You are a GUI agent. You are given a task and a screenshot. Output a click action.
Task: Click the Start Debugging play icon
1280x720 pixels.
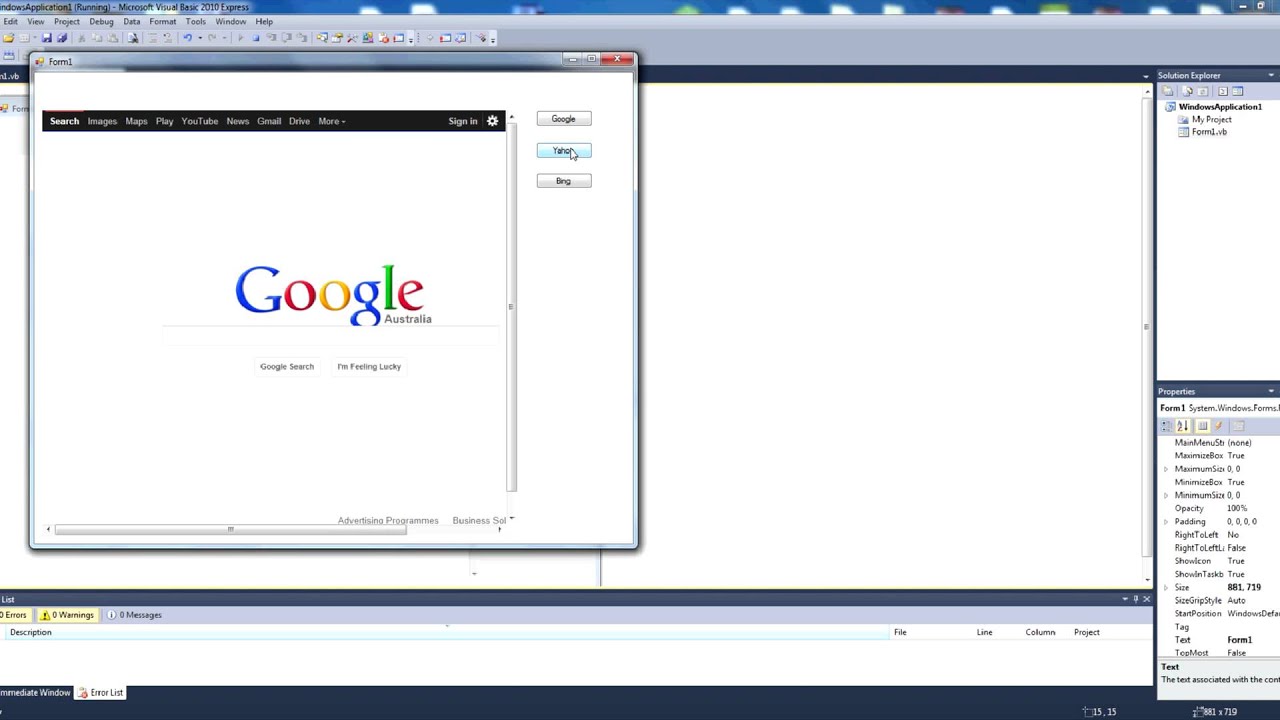tap(240, 38)
